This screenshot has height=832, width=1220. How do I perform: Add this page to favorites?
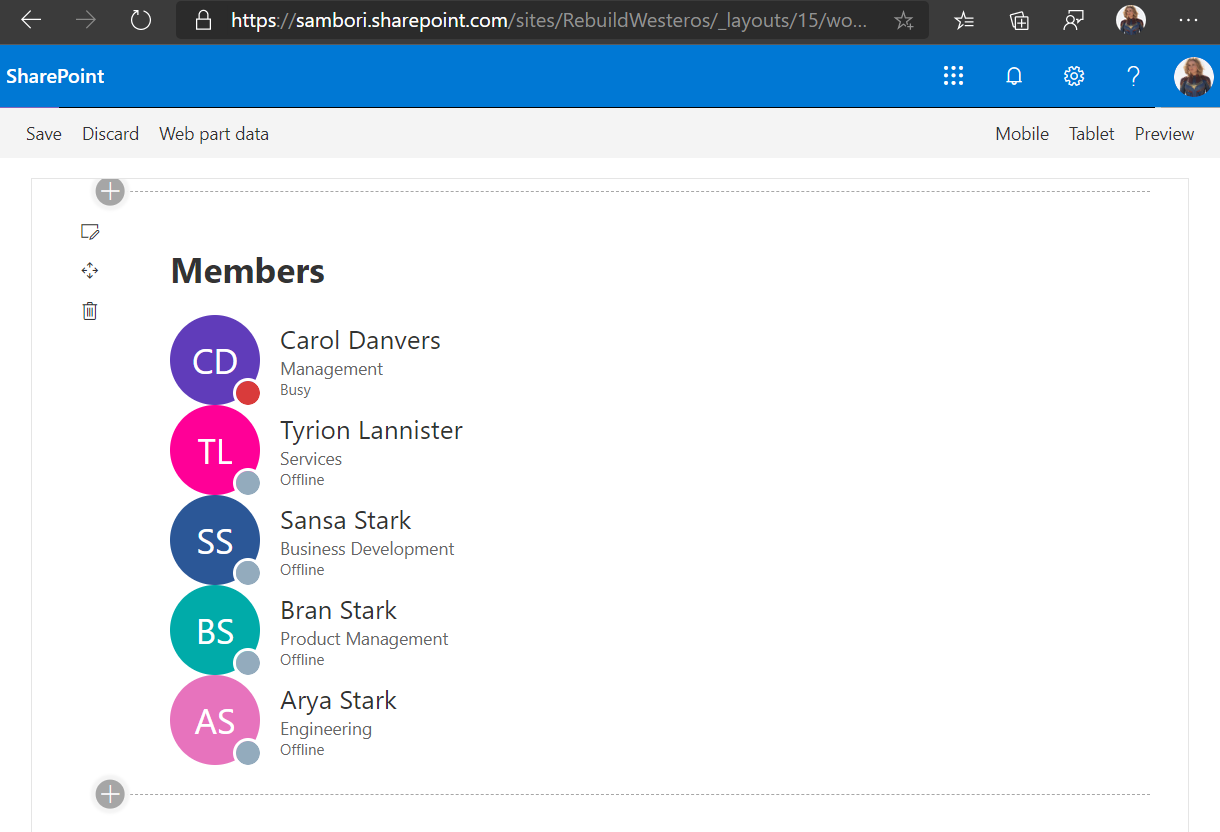click(903, 20)
